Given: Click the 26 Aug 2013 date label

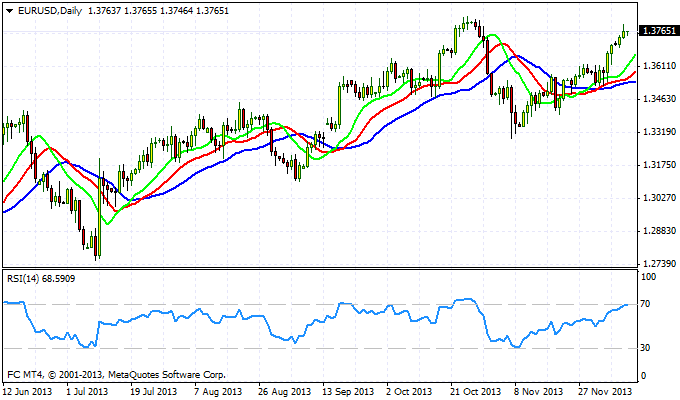Looking at the screenshot, I should [284, 391].
